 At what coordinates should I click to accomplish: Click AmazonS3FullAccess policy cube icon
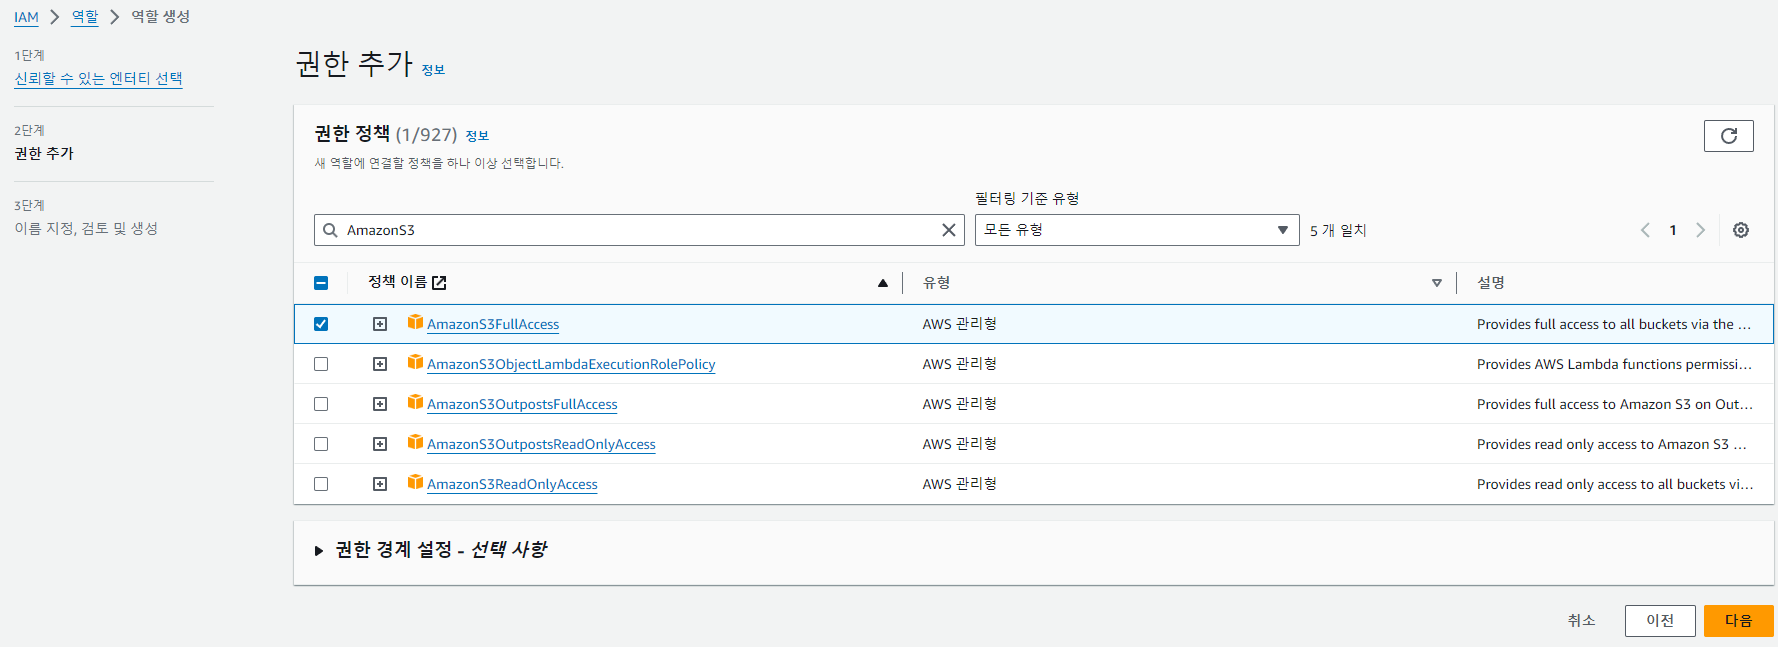(x=415, y=322)
